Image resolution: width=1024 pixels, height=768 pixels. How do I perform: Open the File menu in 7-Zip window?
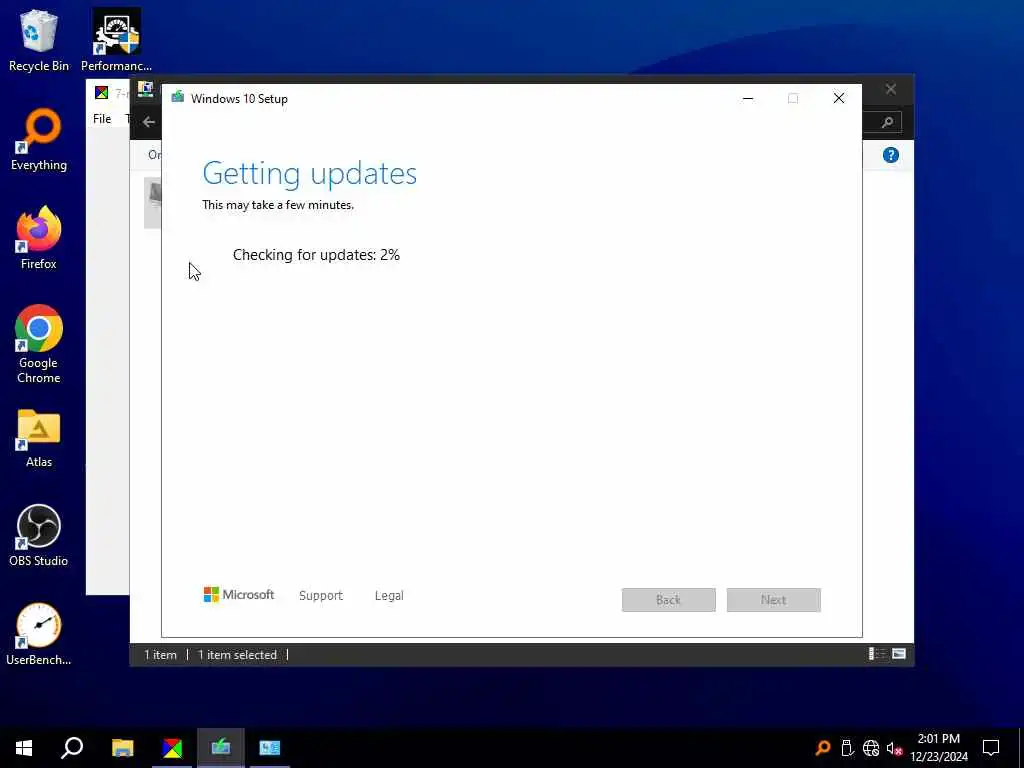tap(102, 119)
